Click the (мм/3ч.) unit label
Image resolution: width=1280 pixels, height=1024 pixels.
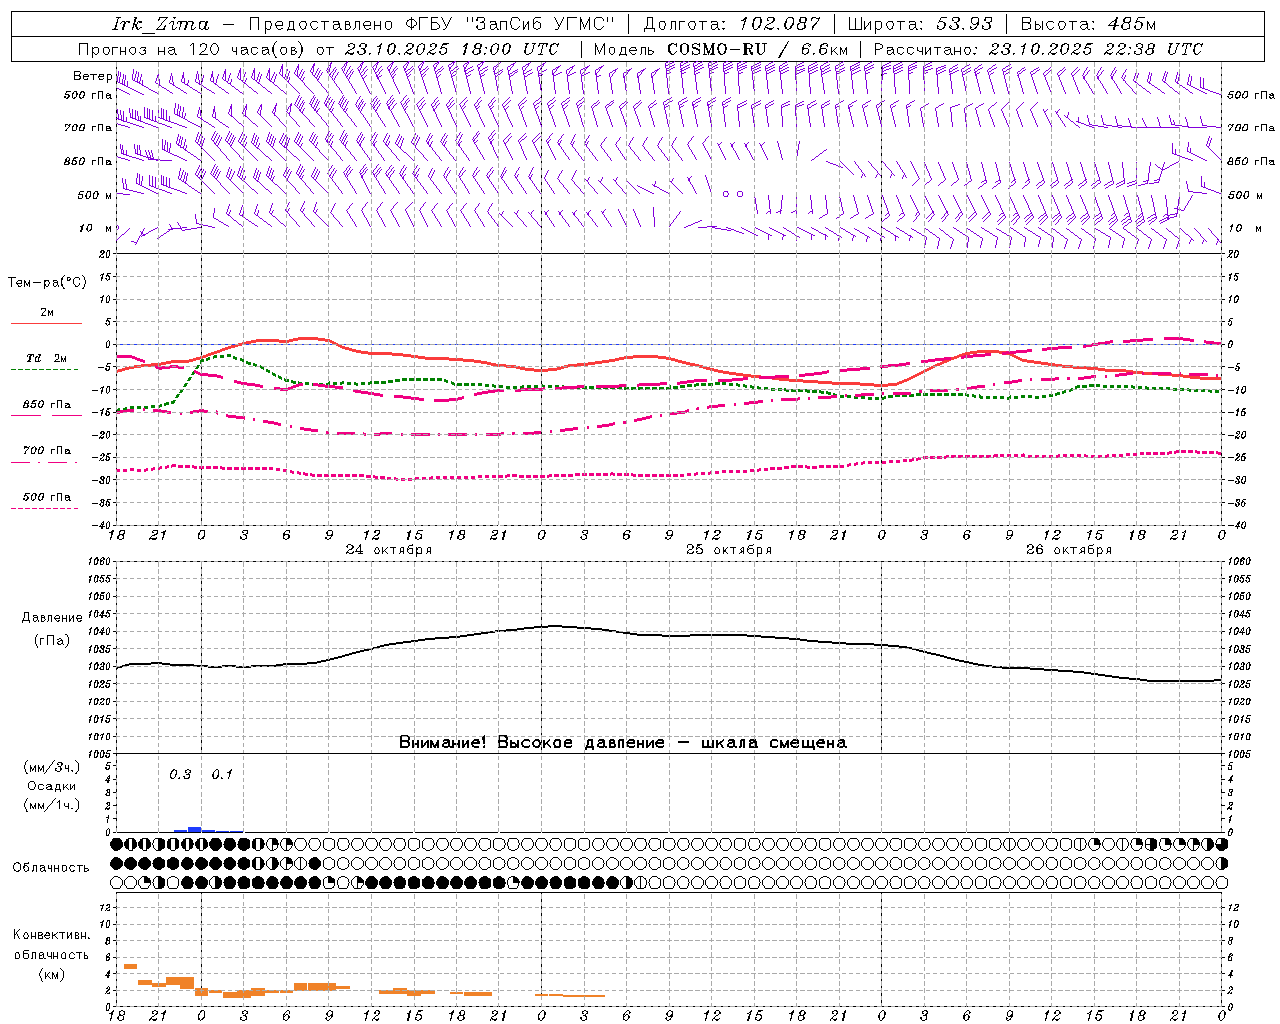point(52,767)
